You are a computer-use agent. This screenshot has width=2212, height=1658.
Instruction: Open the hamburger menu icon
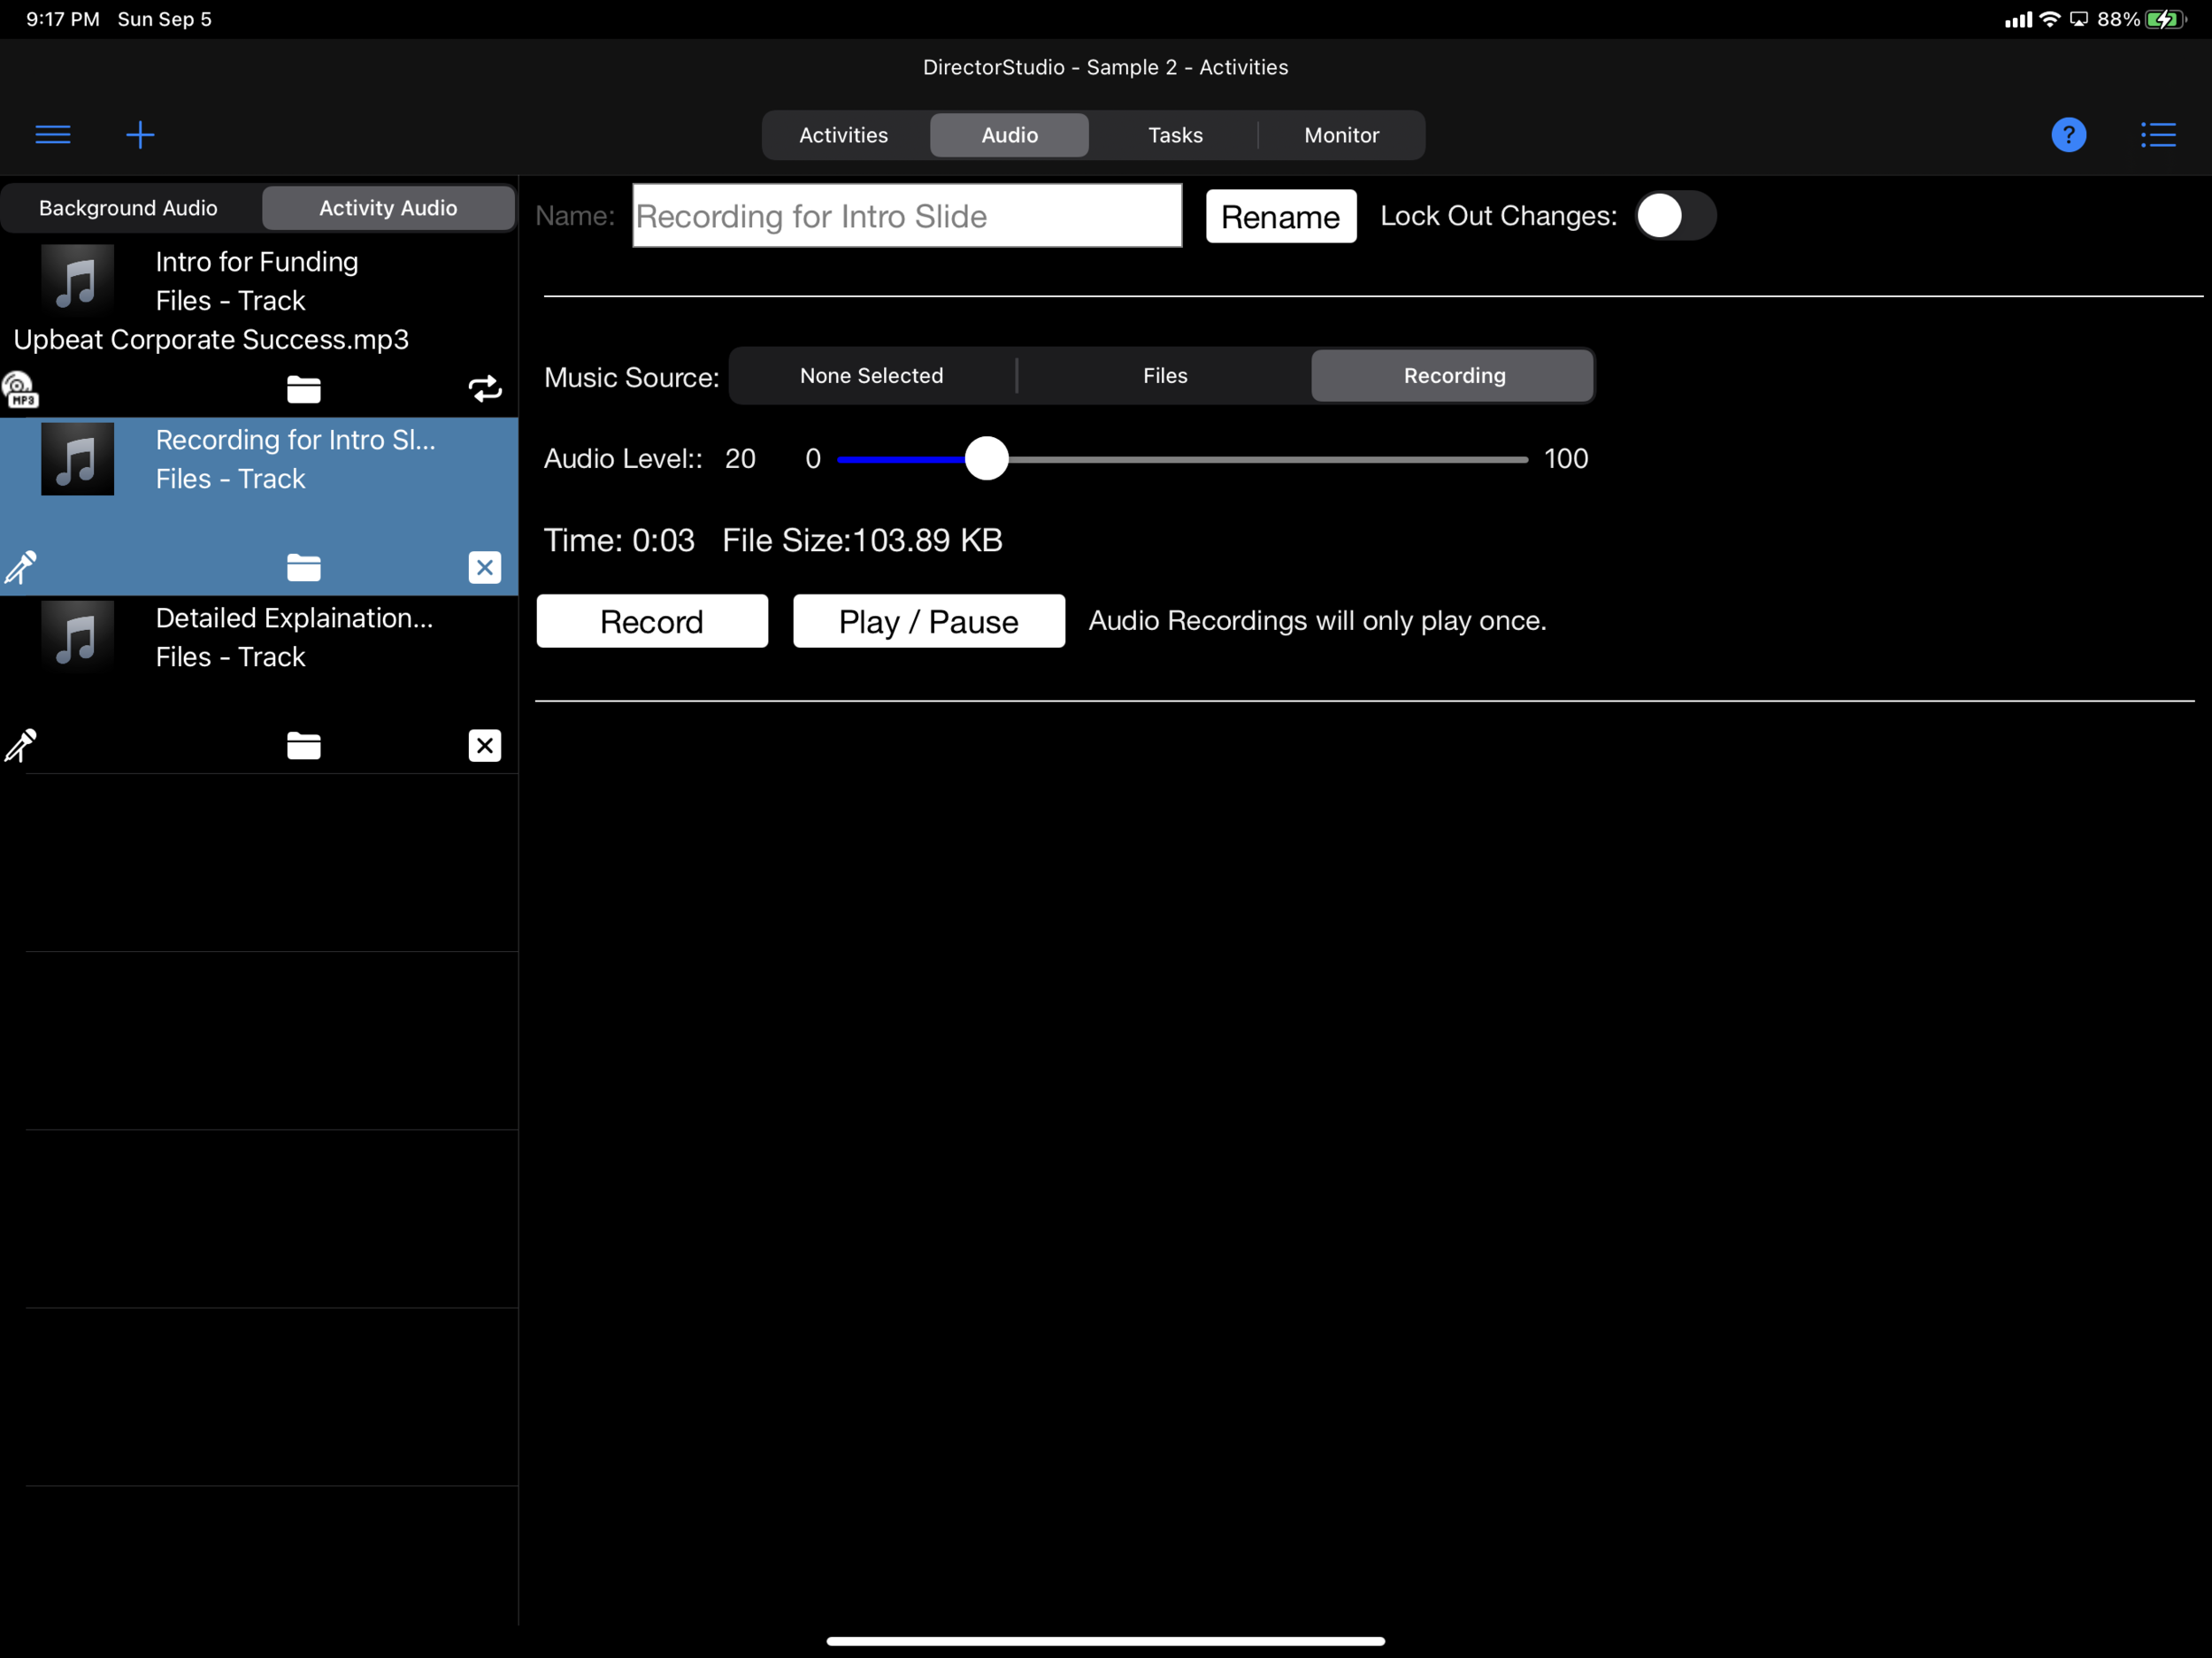53,134
